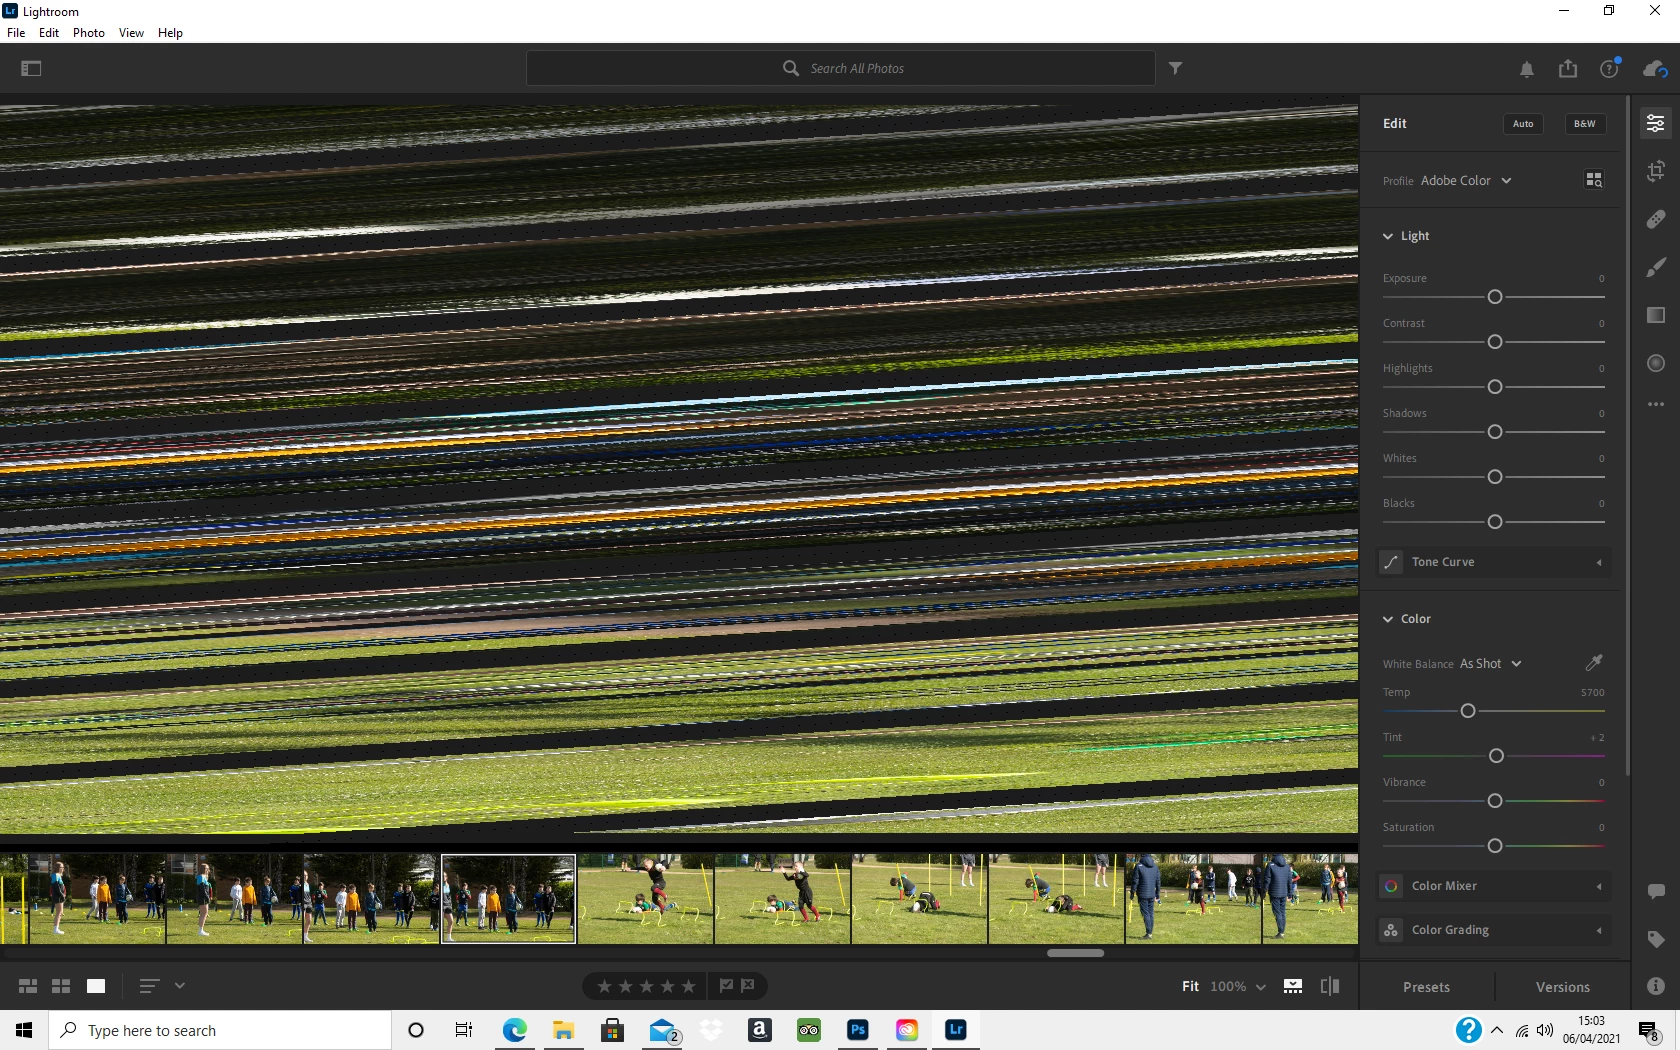Image resolution: width=1680 pixels, height=1050 pixels.
Task: Click the share icon
Action: pos(1568,68)
